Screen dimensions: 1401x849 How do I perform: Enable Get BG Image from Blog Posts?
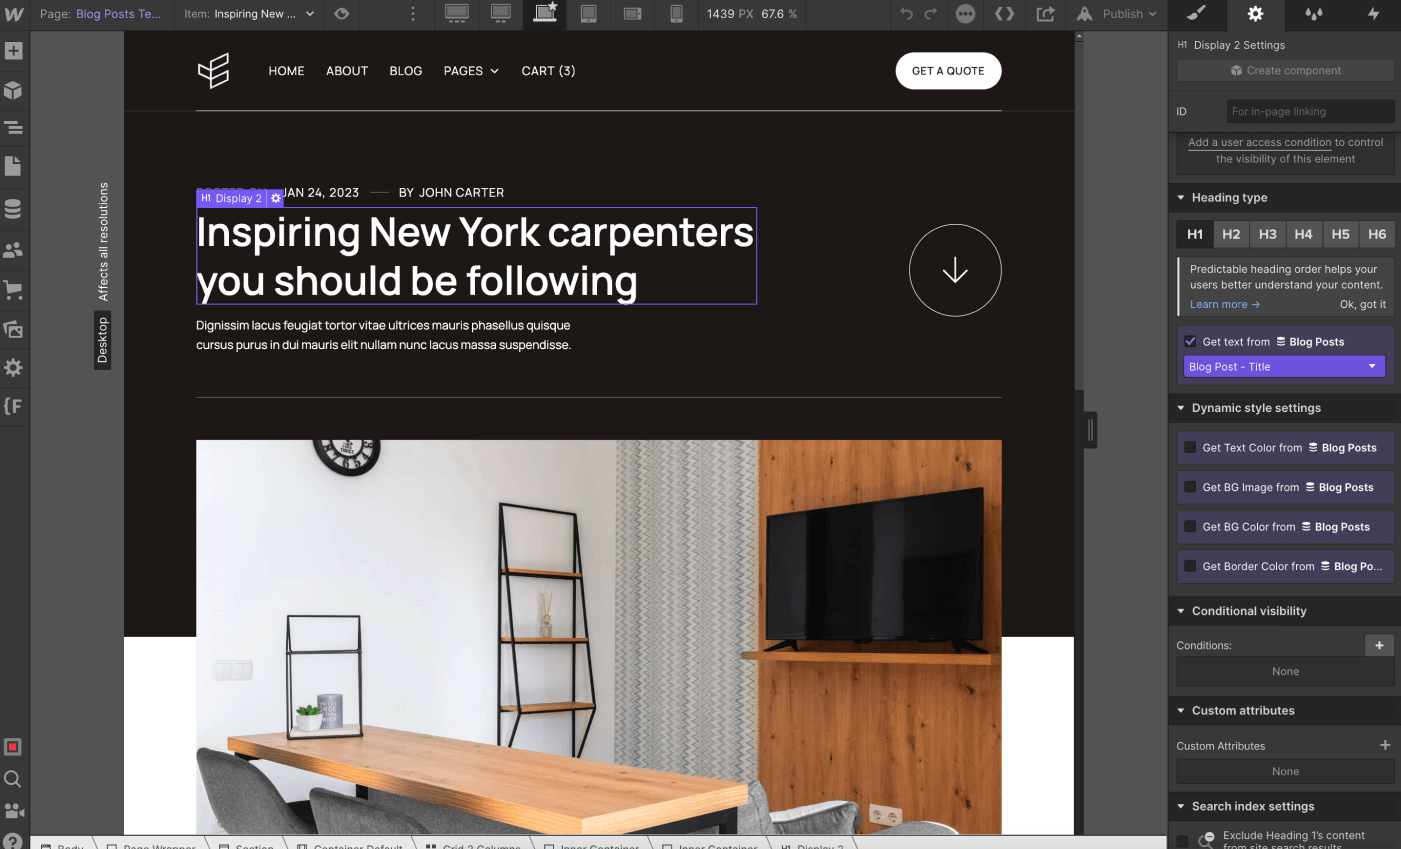[x=1189, y=487]
